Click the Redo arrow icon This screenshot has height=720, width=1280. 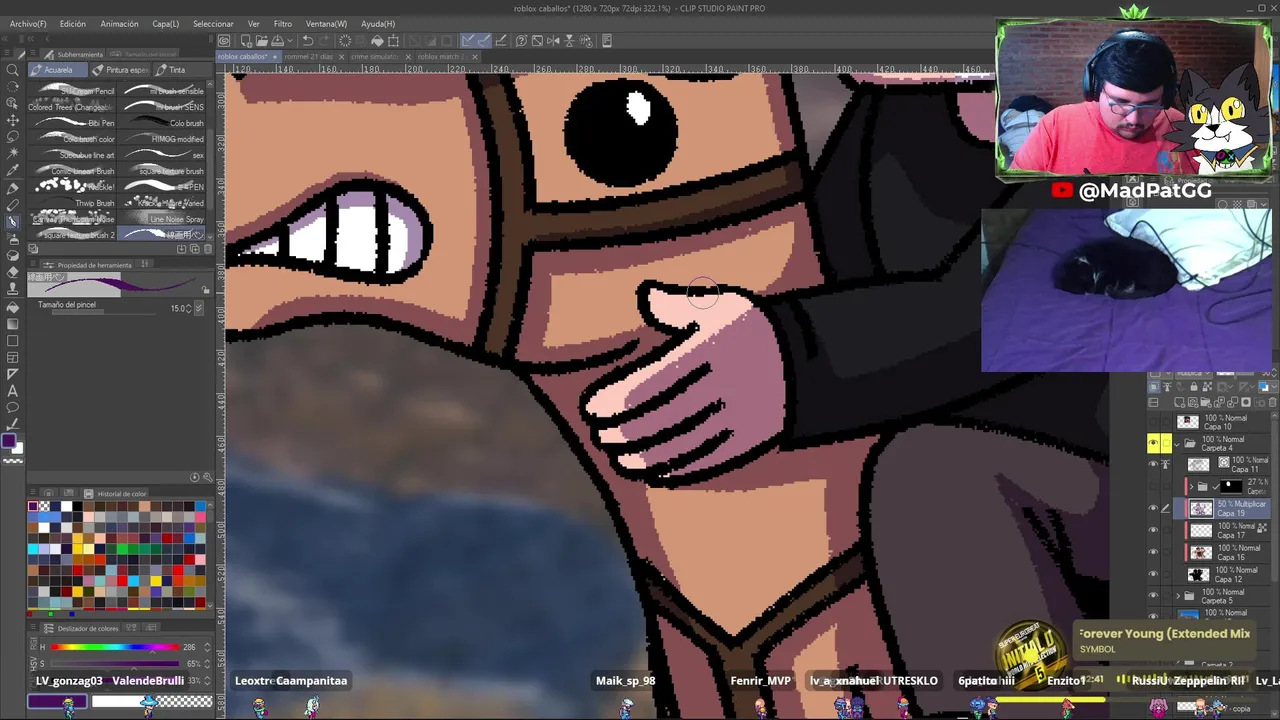click(x=323, y=41)
